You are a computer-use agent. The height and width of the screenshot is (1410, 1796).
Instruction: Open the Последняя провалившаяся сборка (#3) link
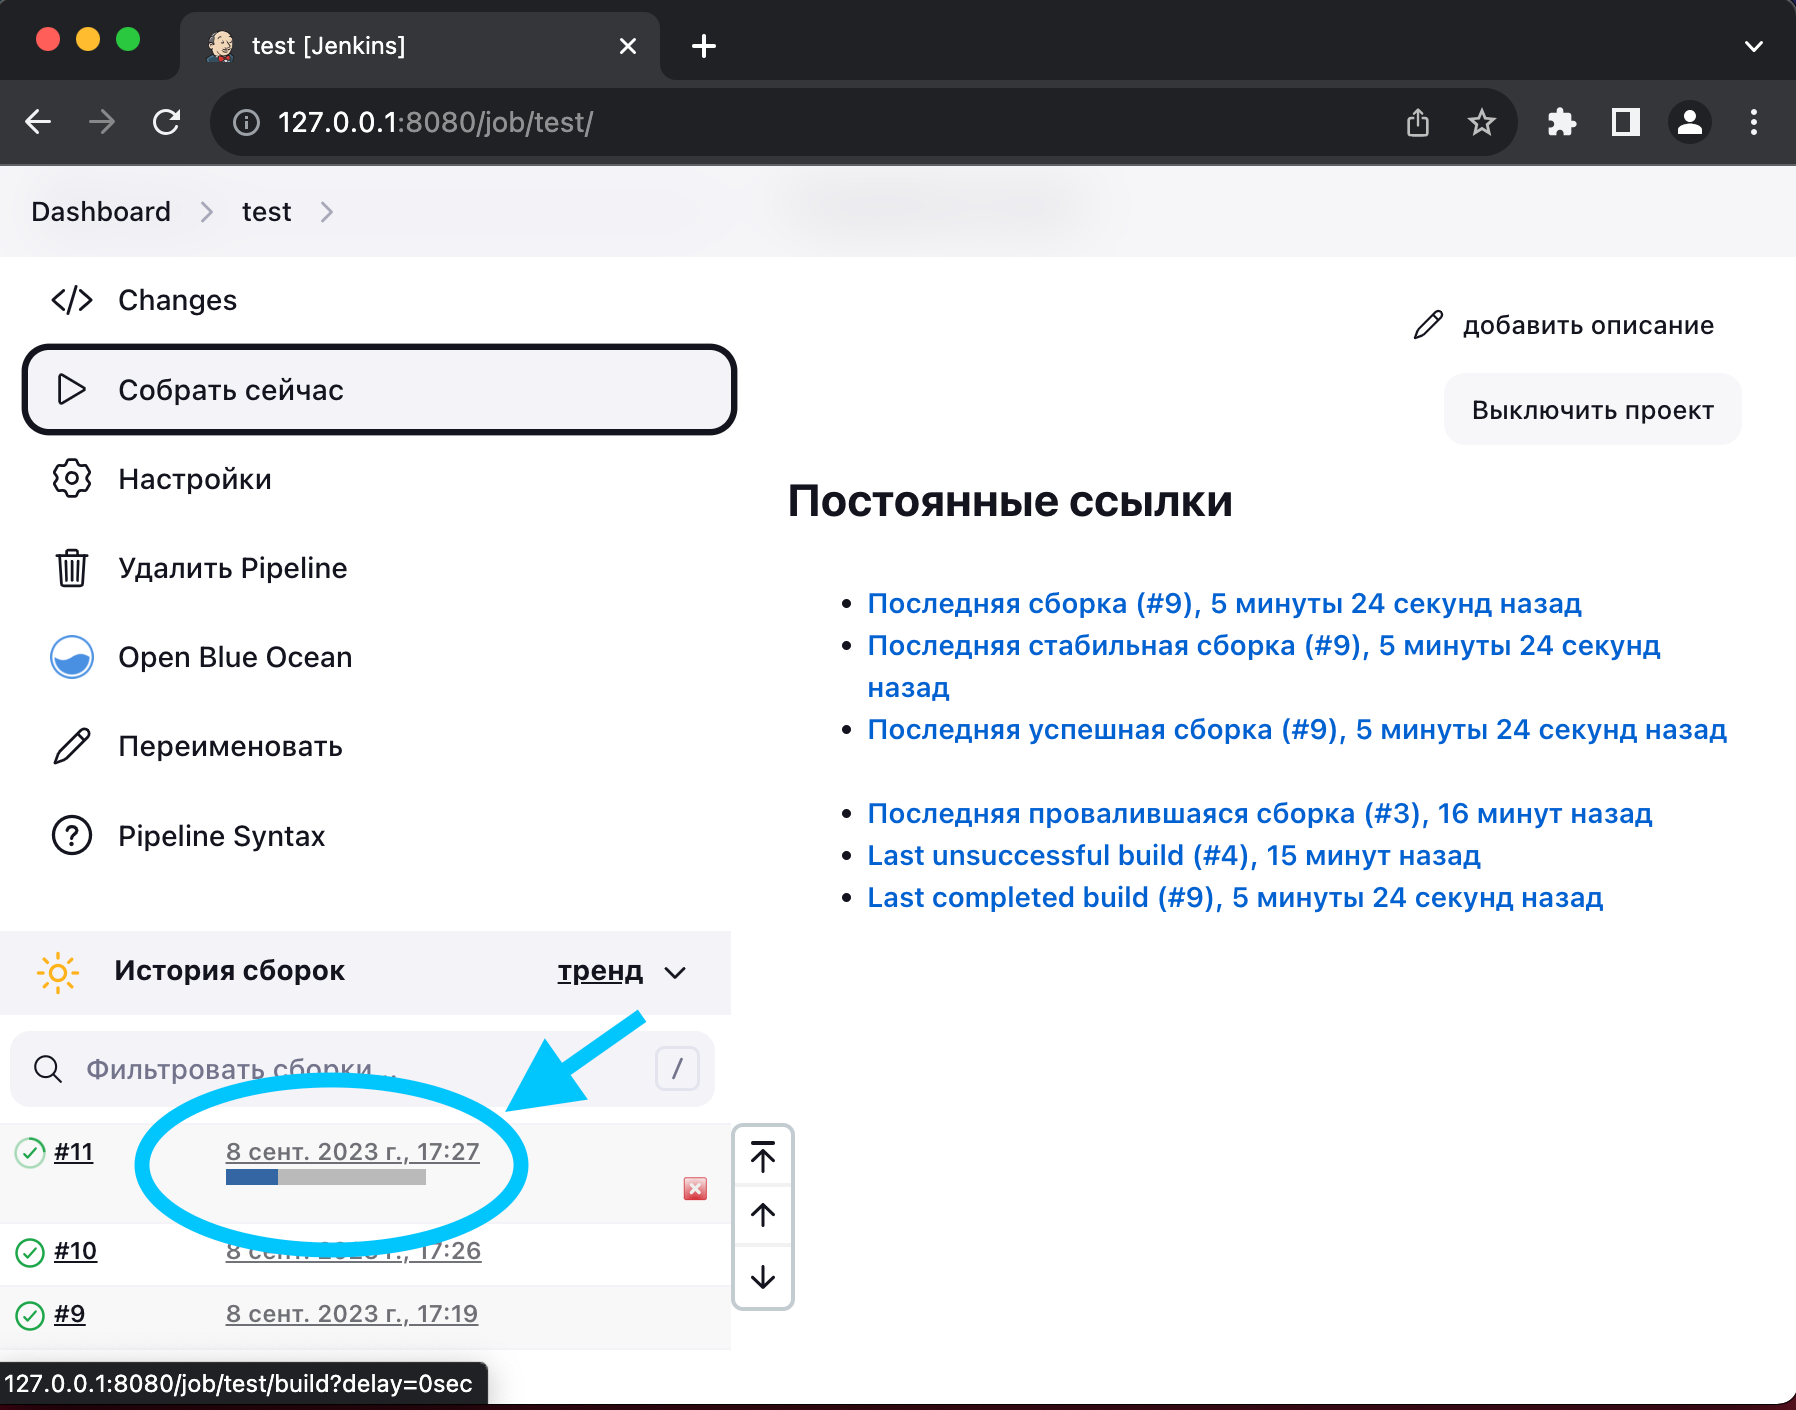1259,813
